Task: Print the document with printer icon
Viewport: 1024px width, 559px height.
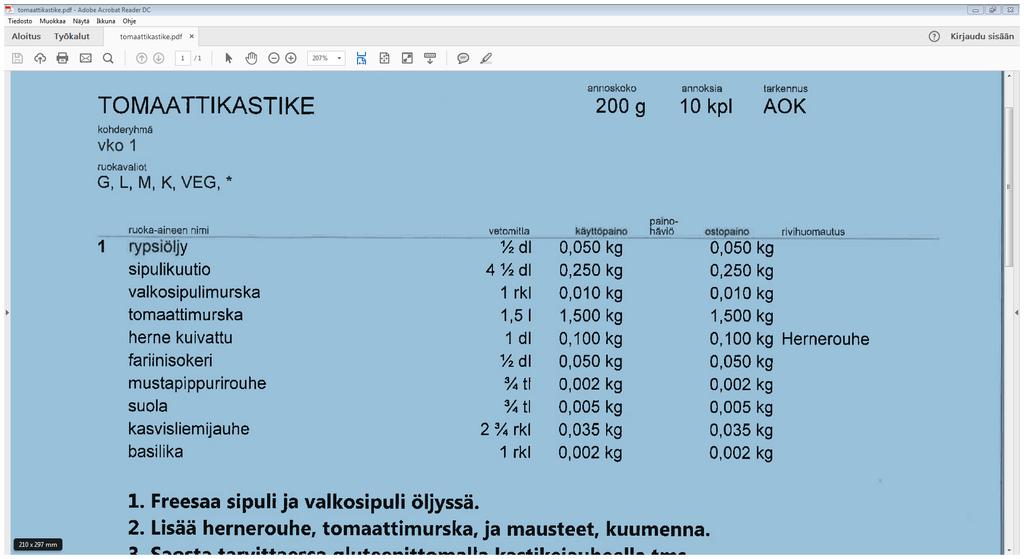Action: tap(62, 58)
